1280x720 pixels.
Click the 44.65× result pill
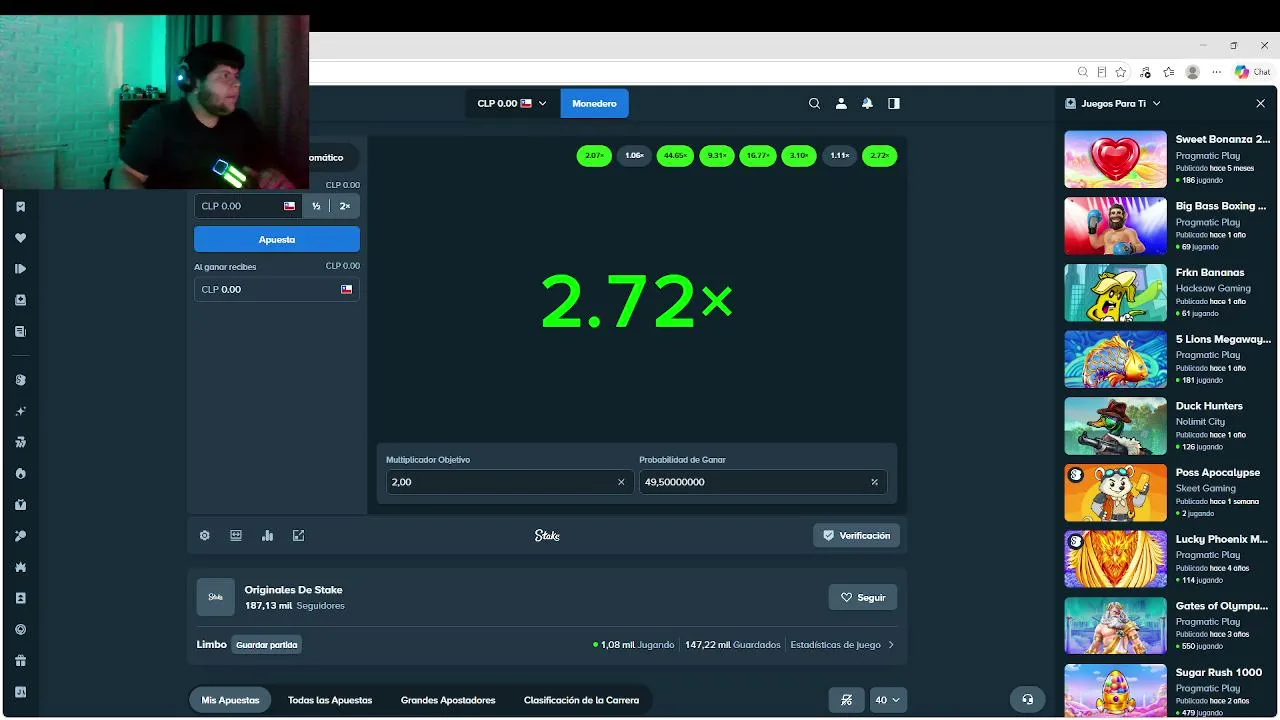(x=675, y=155)
